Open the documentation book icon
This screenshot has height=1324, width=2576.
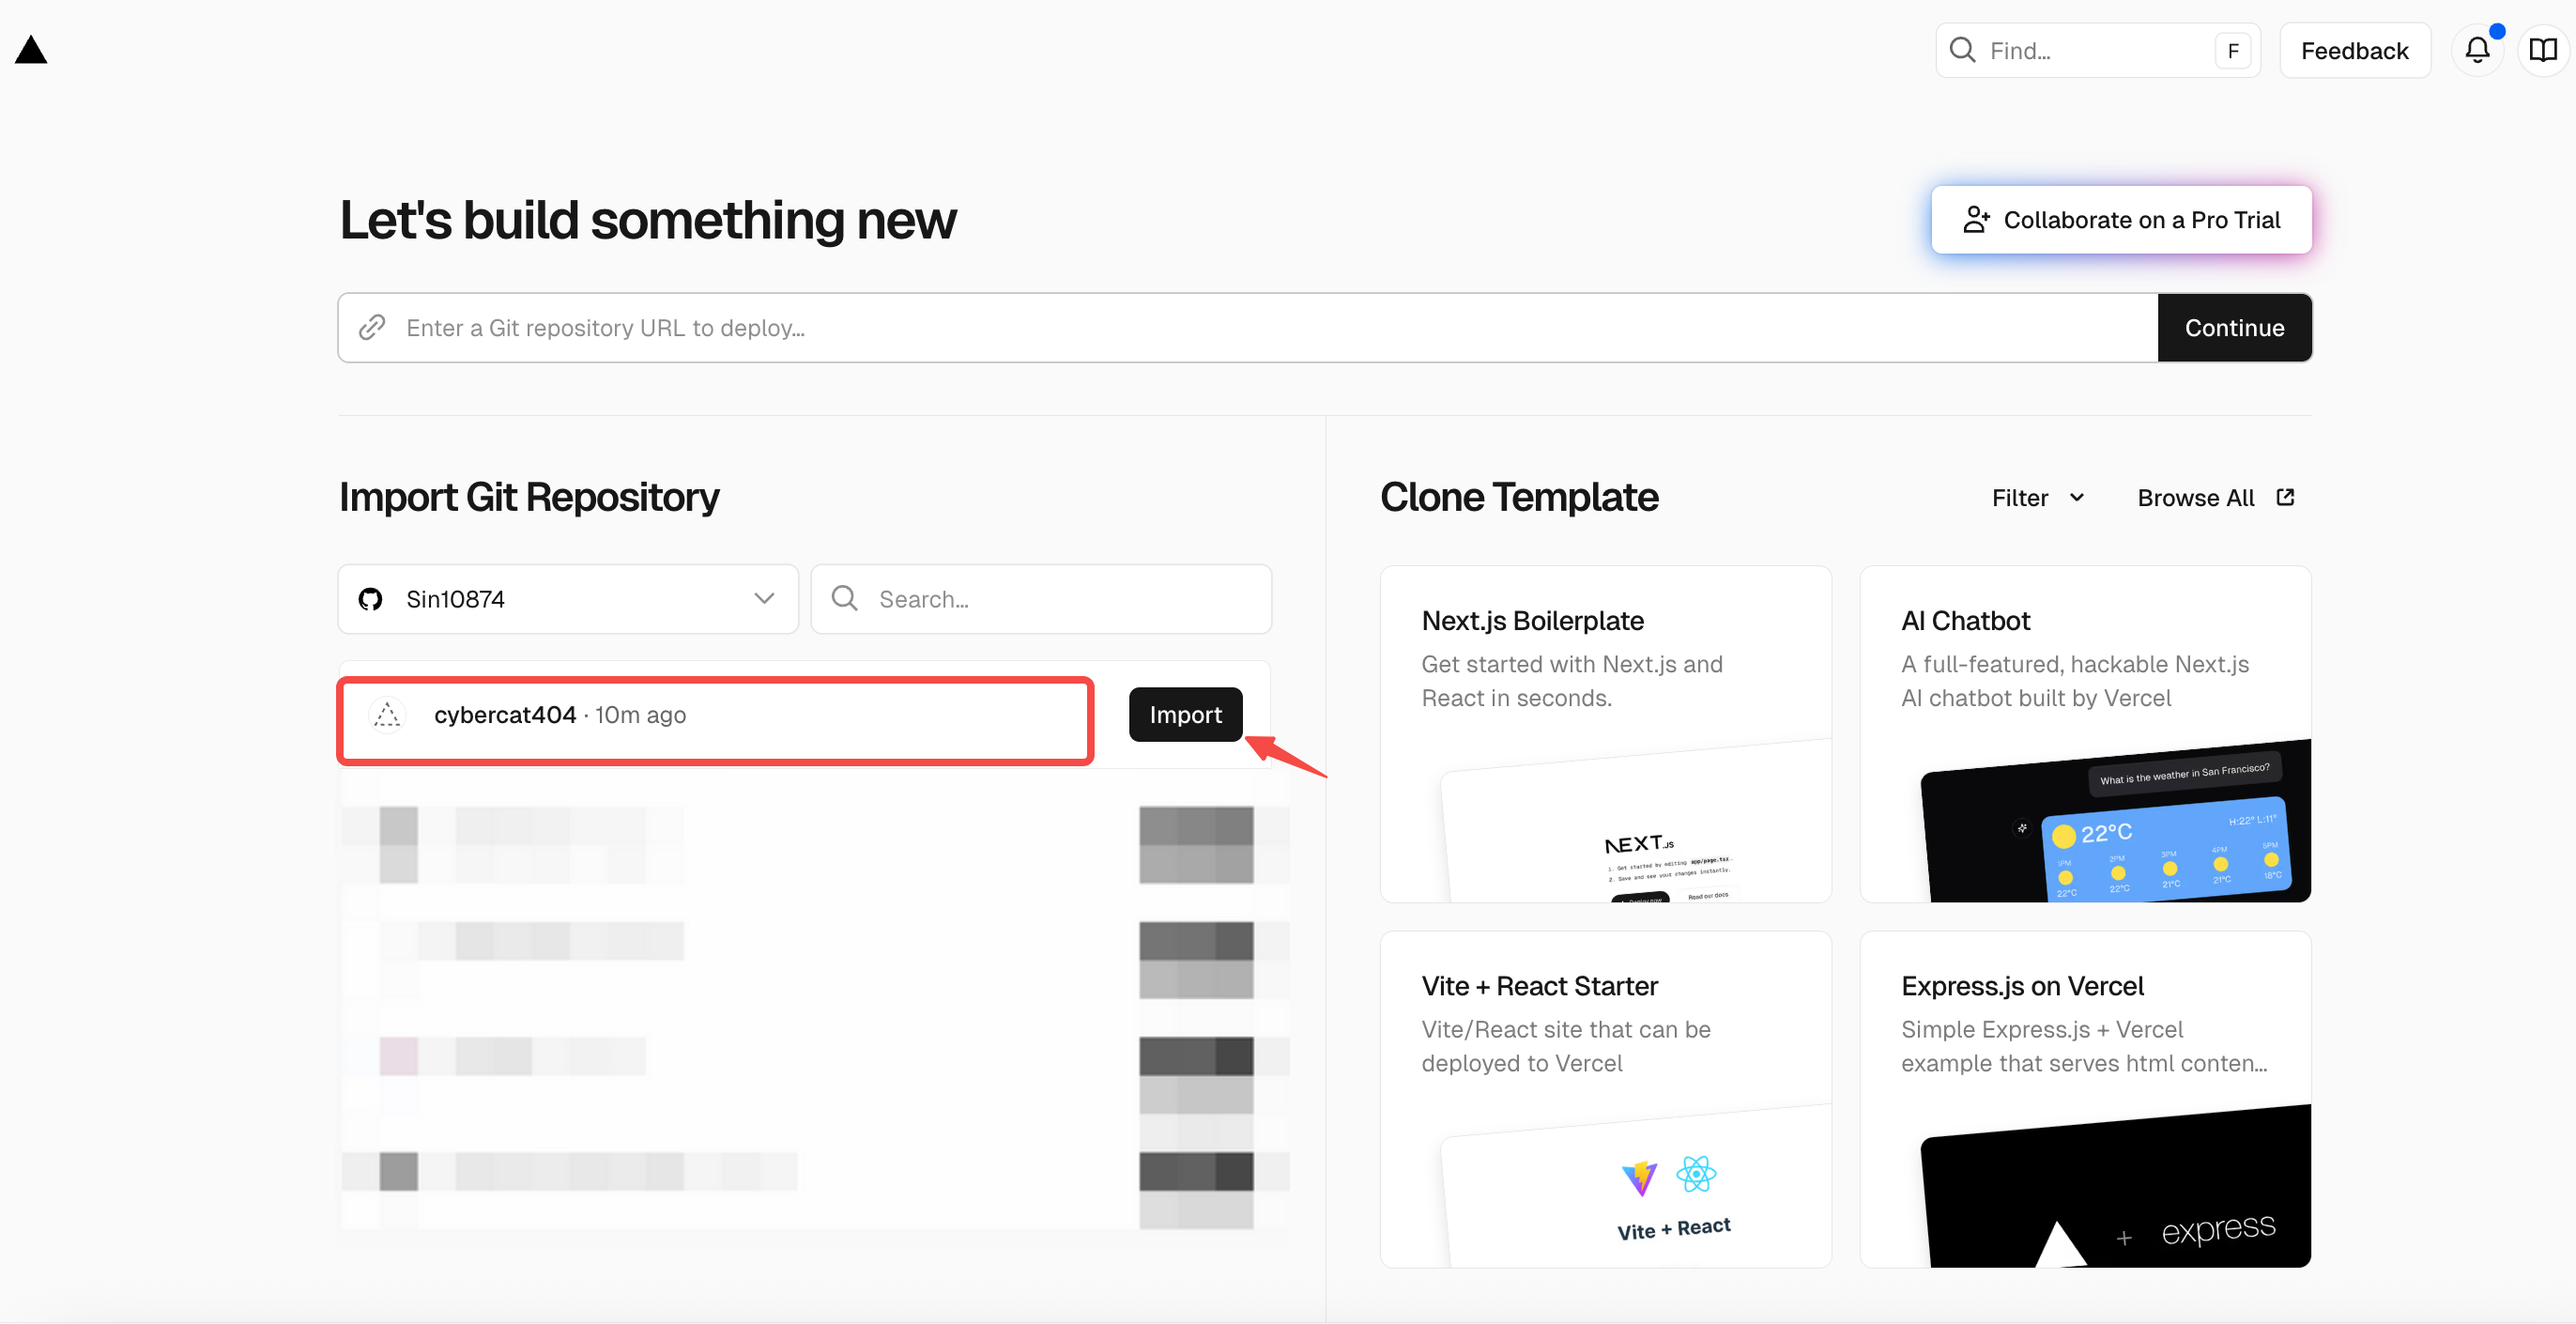tap(2543, 50)
